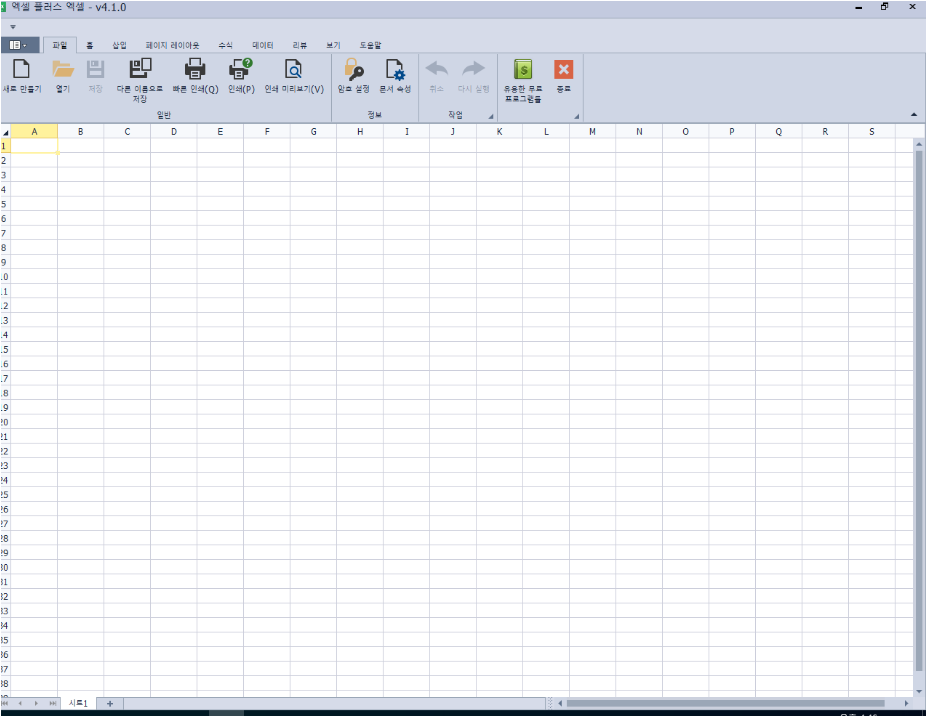926x717 pixels.
Task: Click the red 종료 exit icon
Action: (x=563, y=69)
